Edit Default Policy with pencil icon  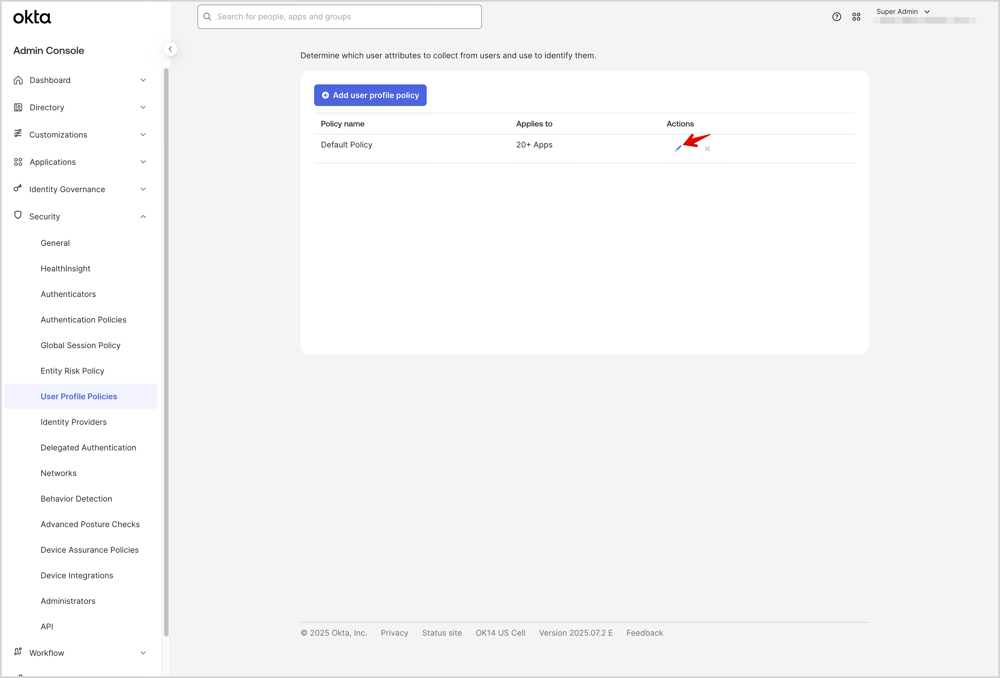click(678, 149)
